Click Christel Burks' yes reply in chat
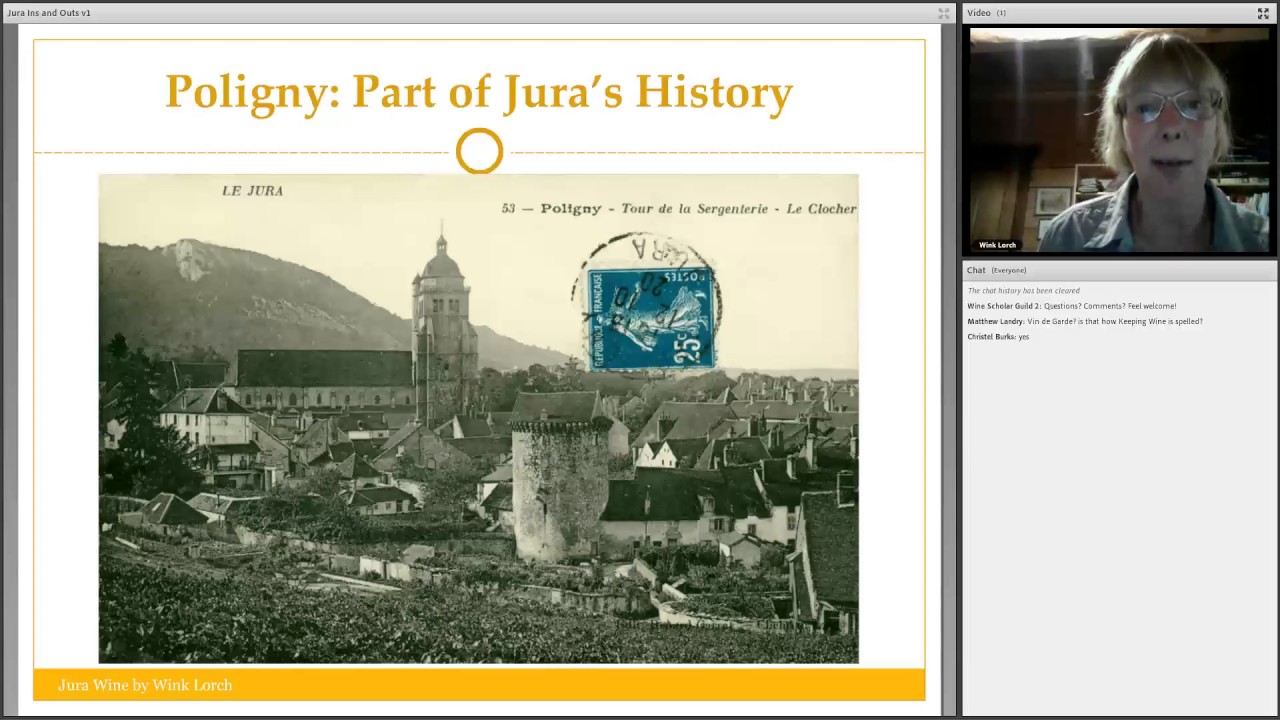The width and height of the screenshot is (1280, 720). [998, 337]
